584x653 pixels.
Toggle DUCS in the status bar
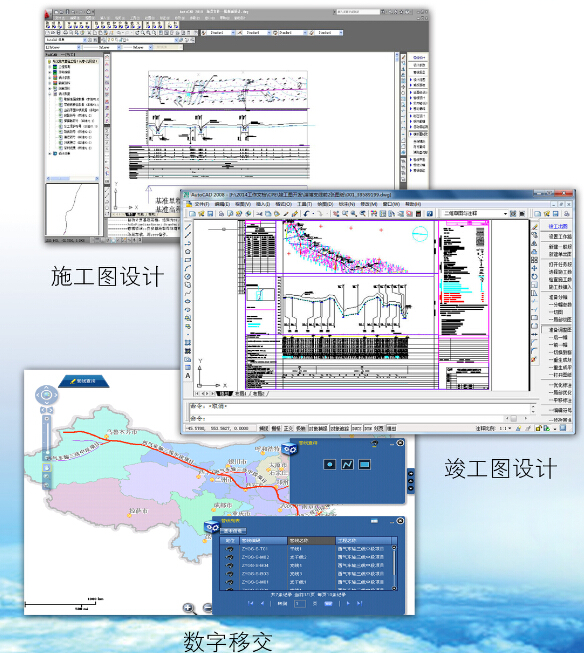point(357,428)
